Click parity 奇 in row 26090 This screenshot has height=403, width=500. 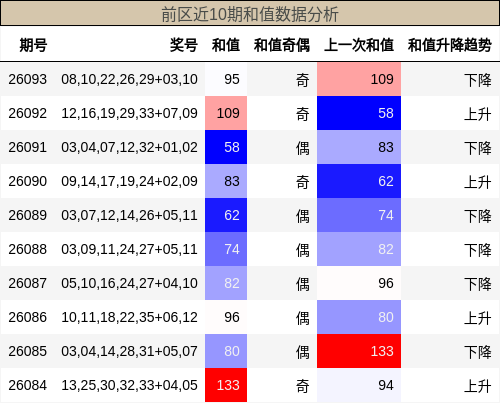pyautogui.click(x=303, y=182)
